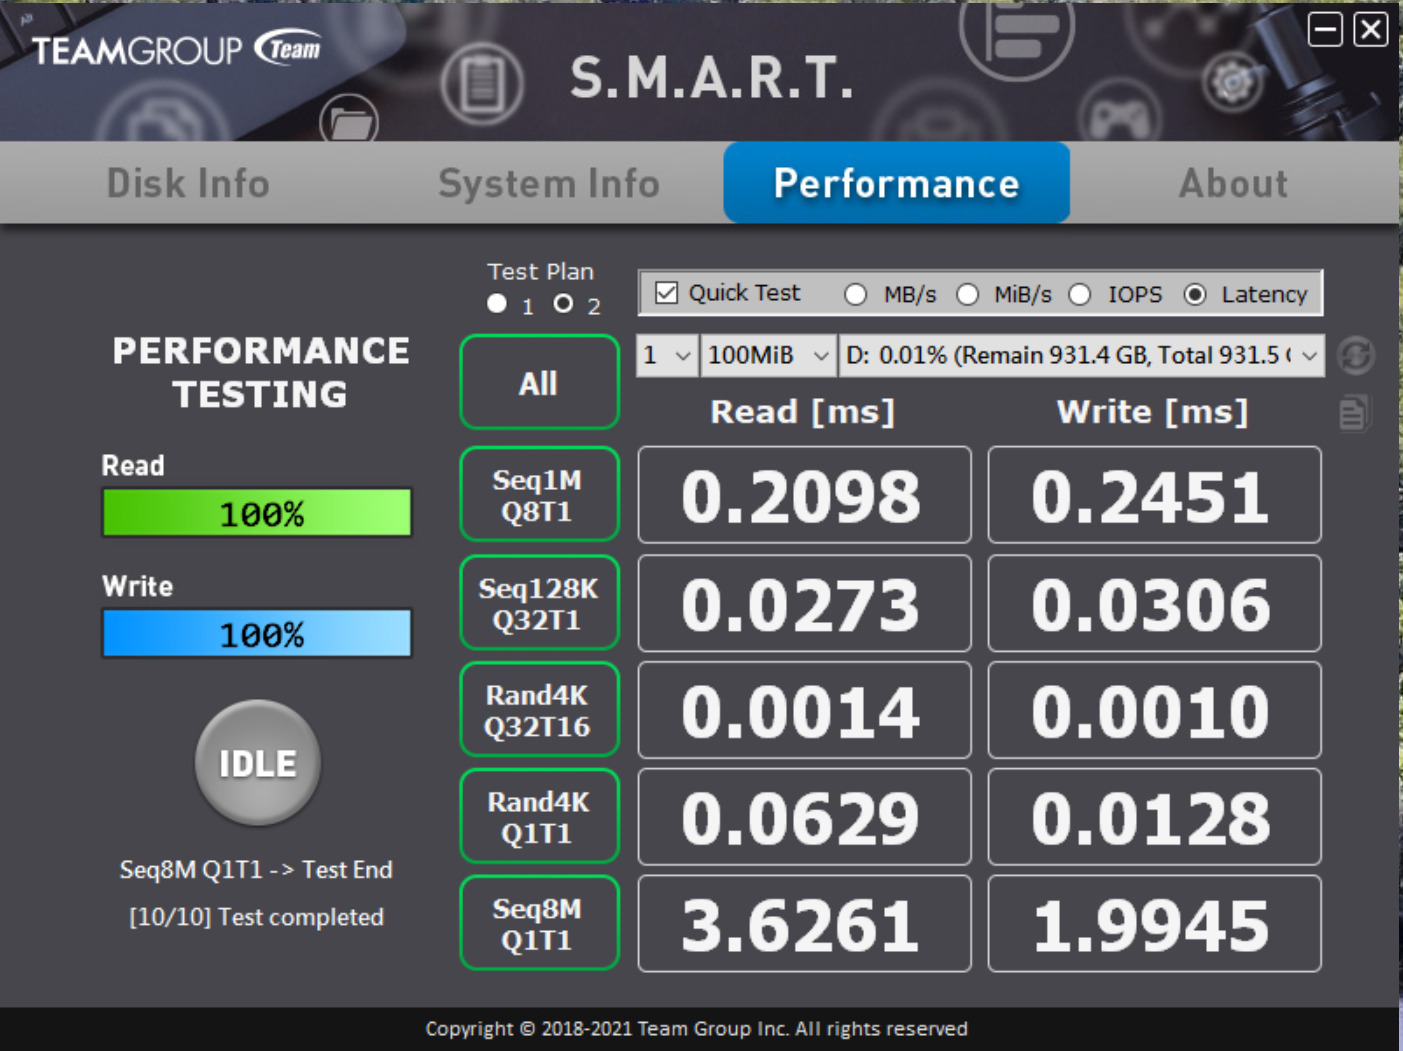Select the IOPS radio button
Screen dimensions: 1403x1051
coord(1080,295)
